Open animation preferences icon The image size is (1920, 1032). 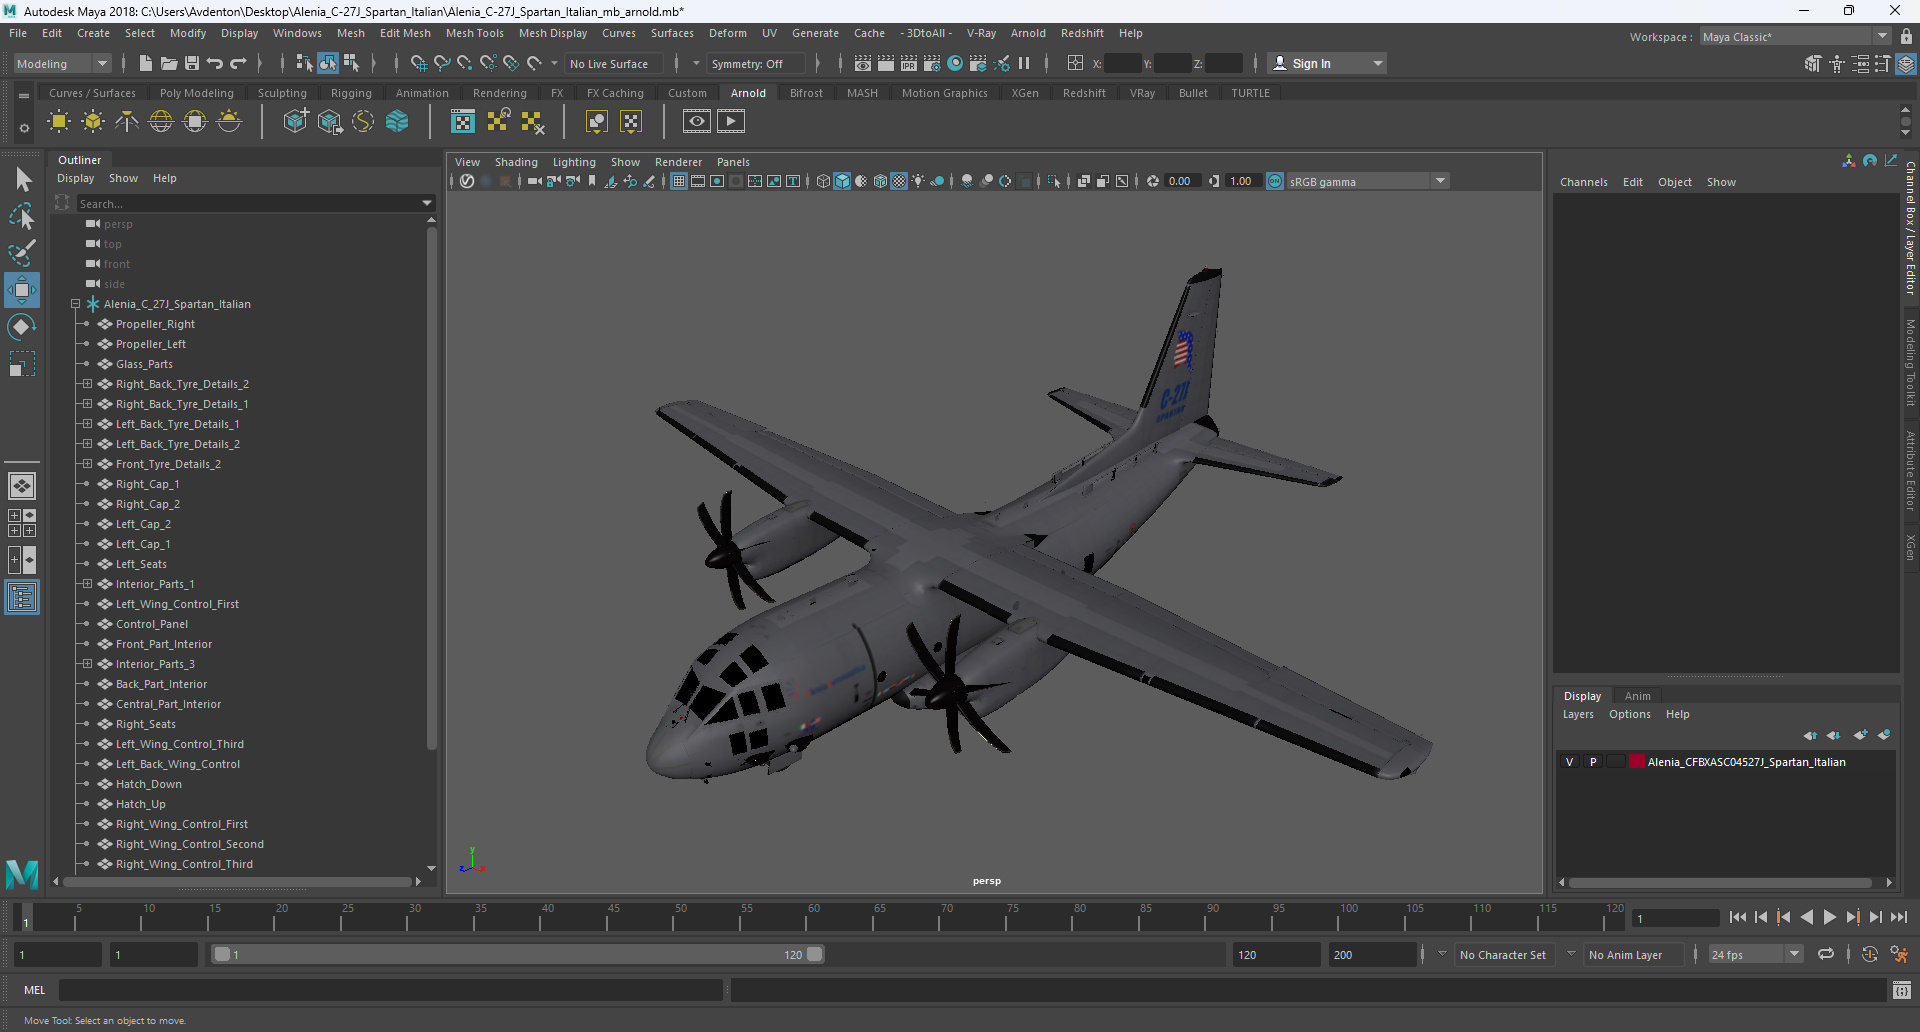tap(1899, 955)
